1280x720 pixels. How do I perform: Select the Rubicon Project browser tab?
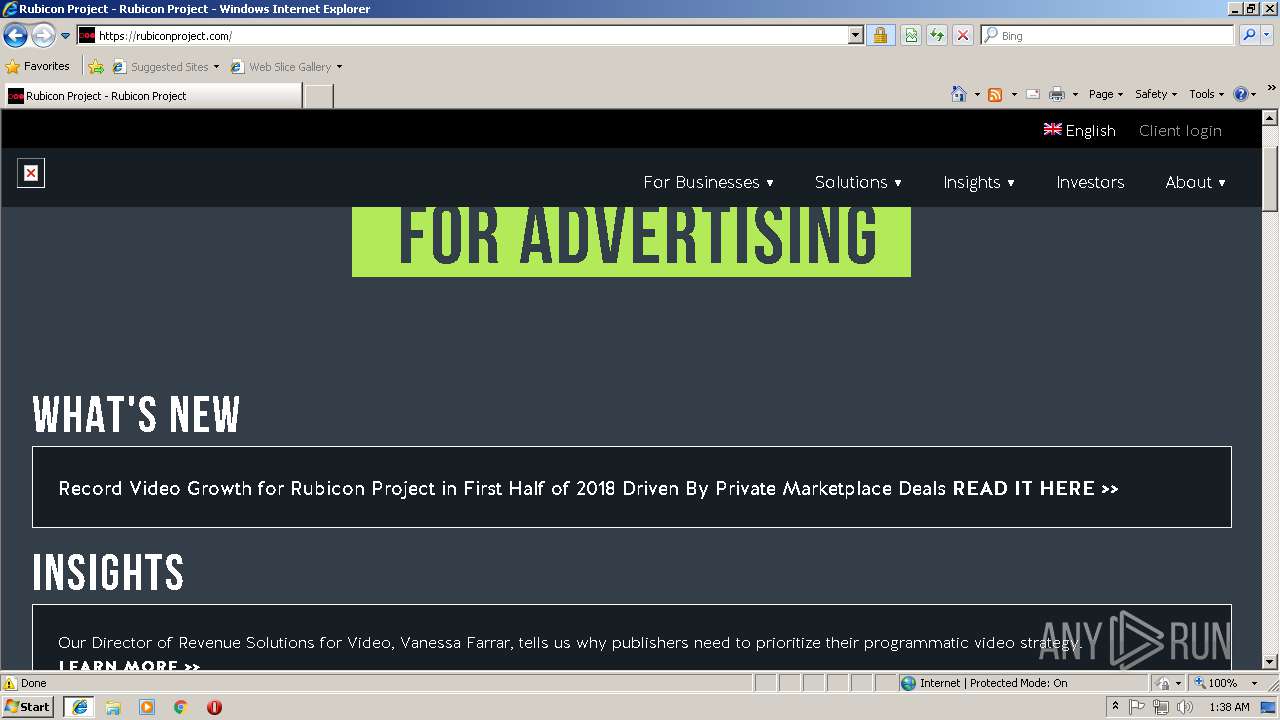[152, 95]
